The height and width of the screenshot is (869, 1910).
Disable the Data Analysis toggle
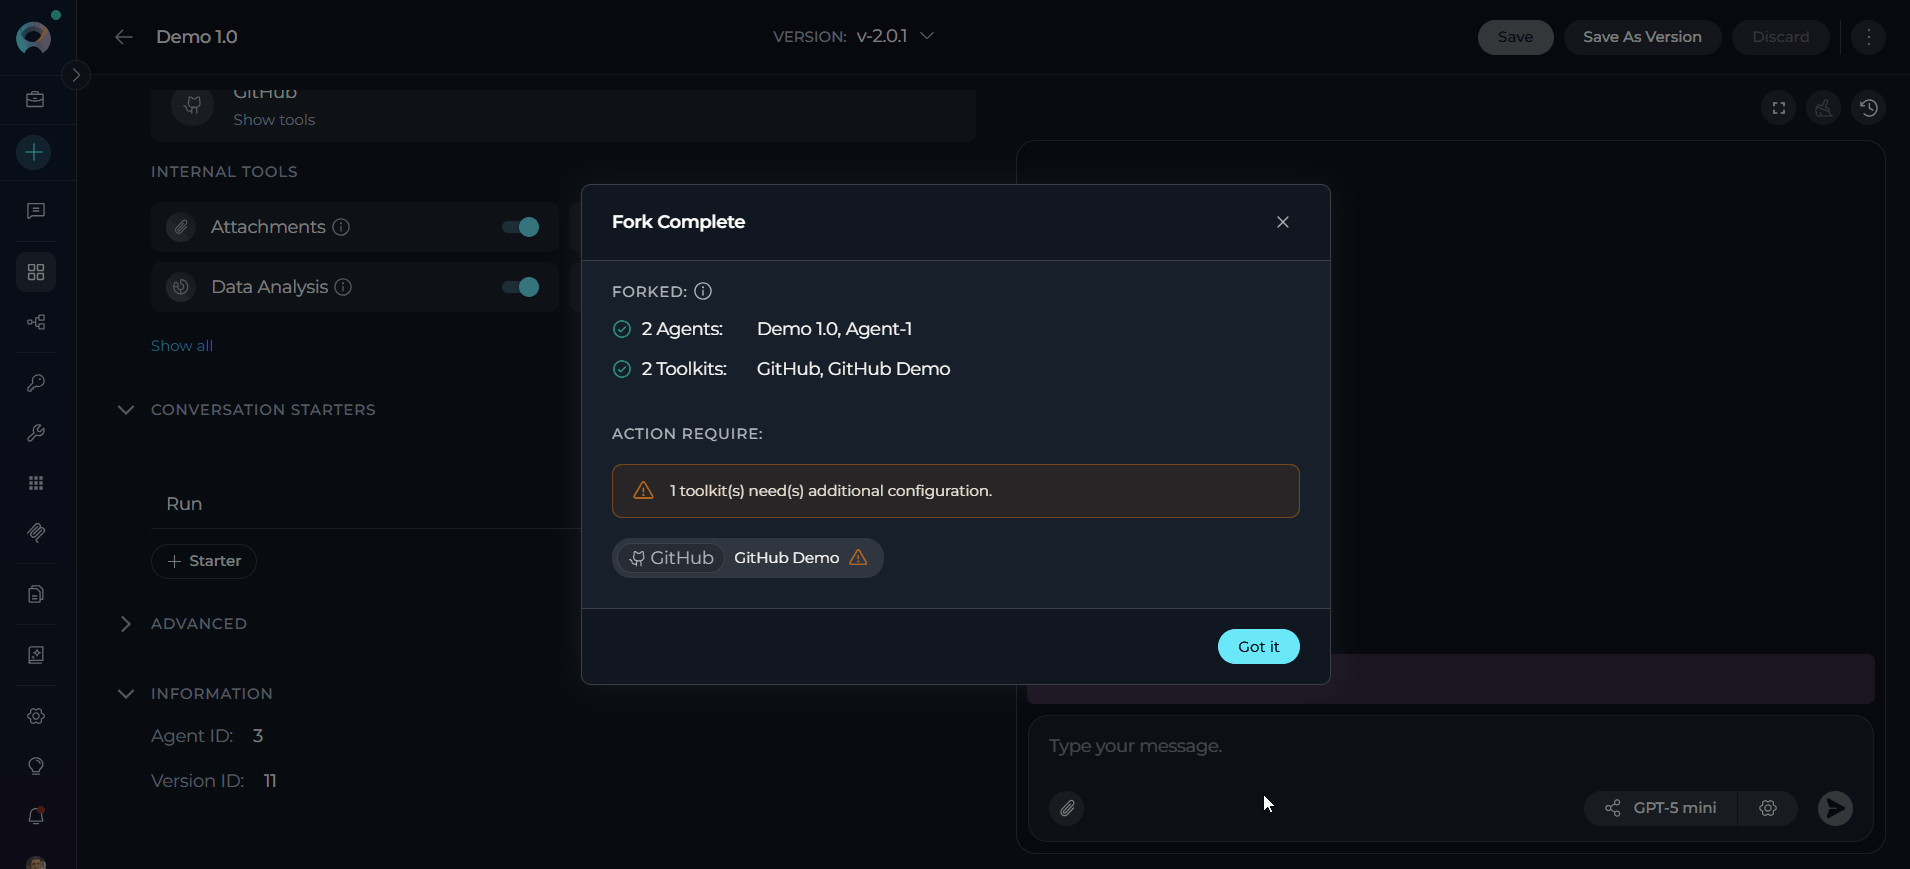point(520,287)
